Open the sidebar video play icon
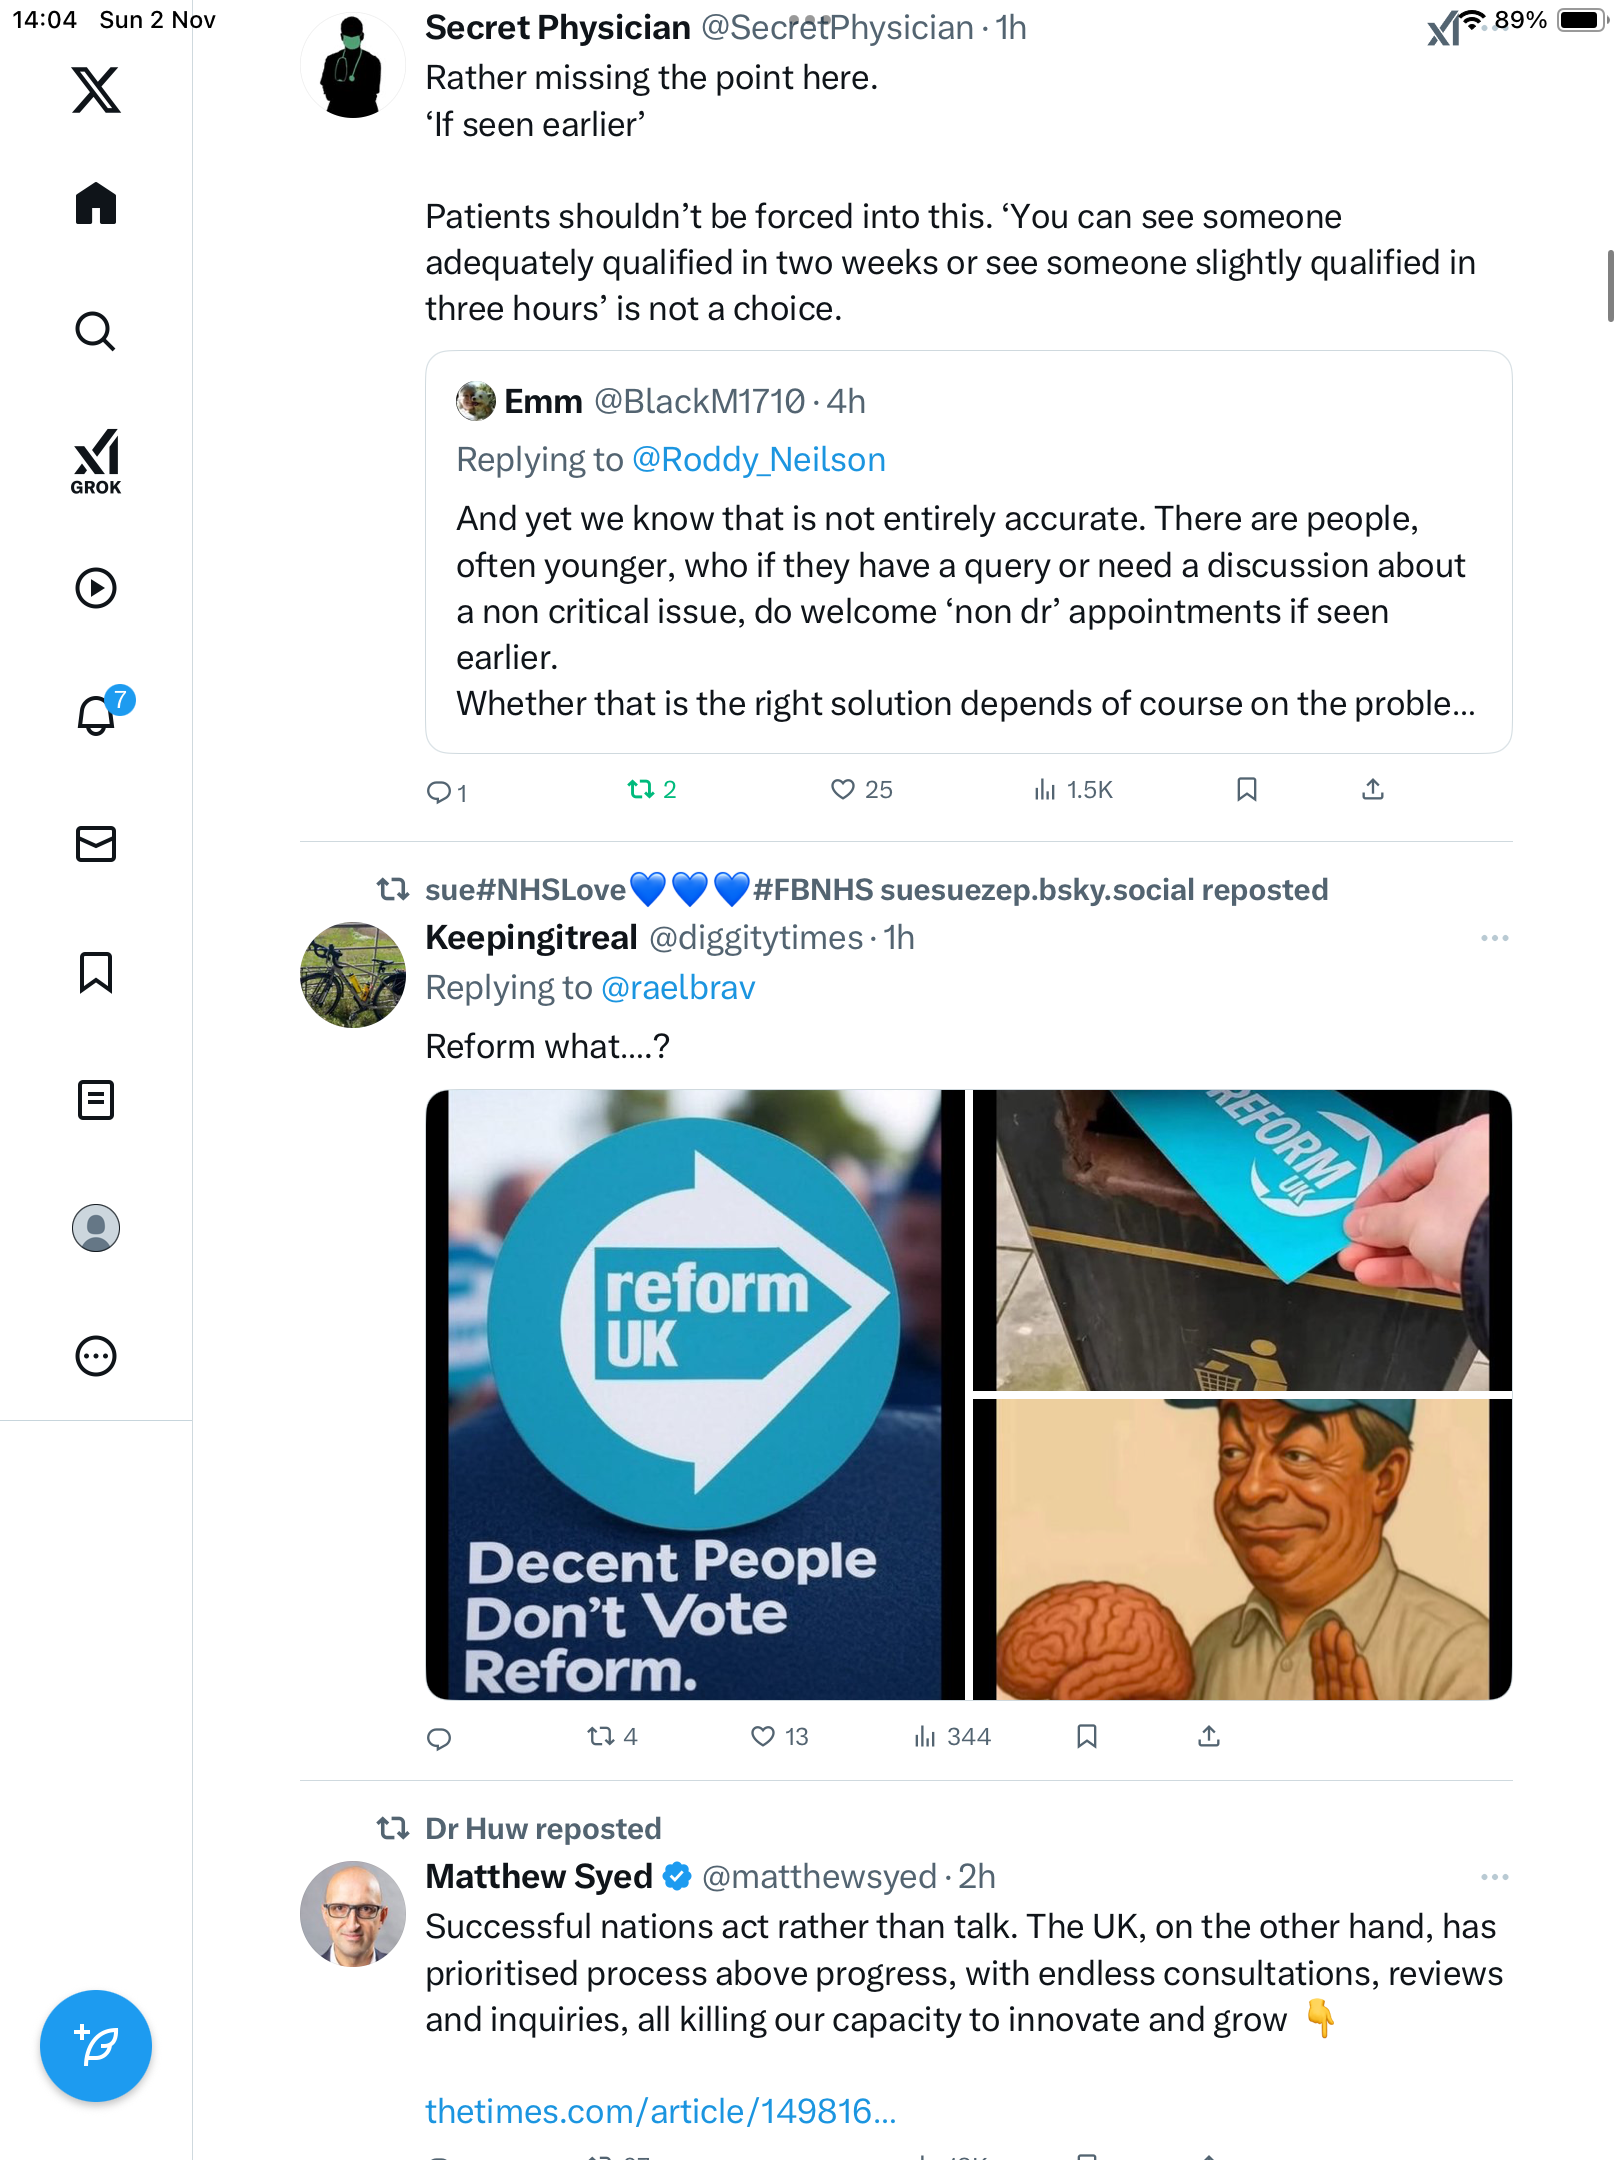 tap(96, 588)
